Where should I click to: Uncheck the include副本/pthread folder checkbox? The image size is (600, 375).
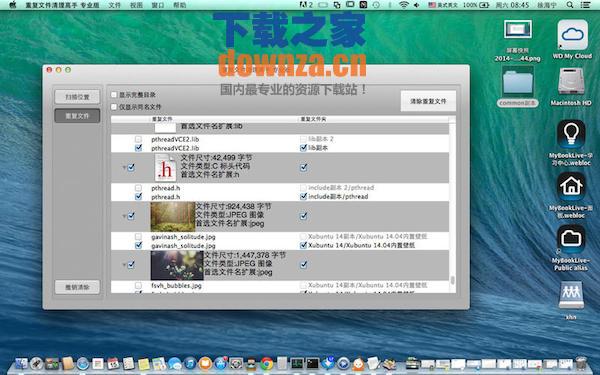[x=303, y=196]
